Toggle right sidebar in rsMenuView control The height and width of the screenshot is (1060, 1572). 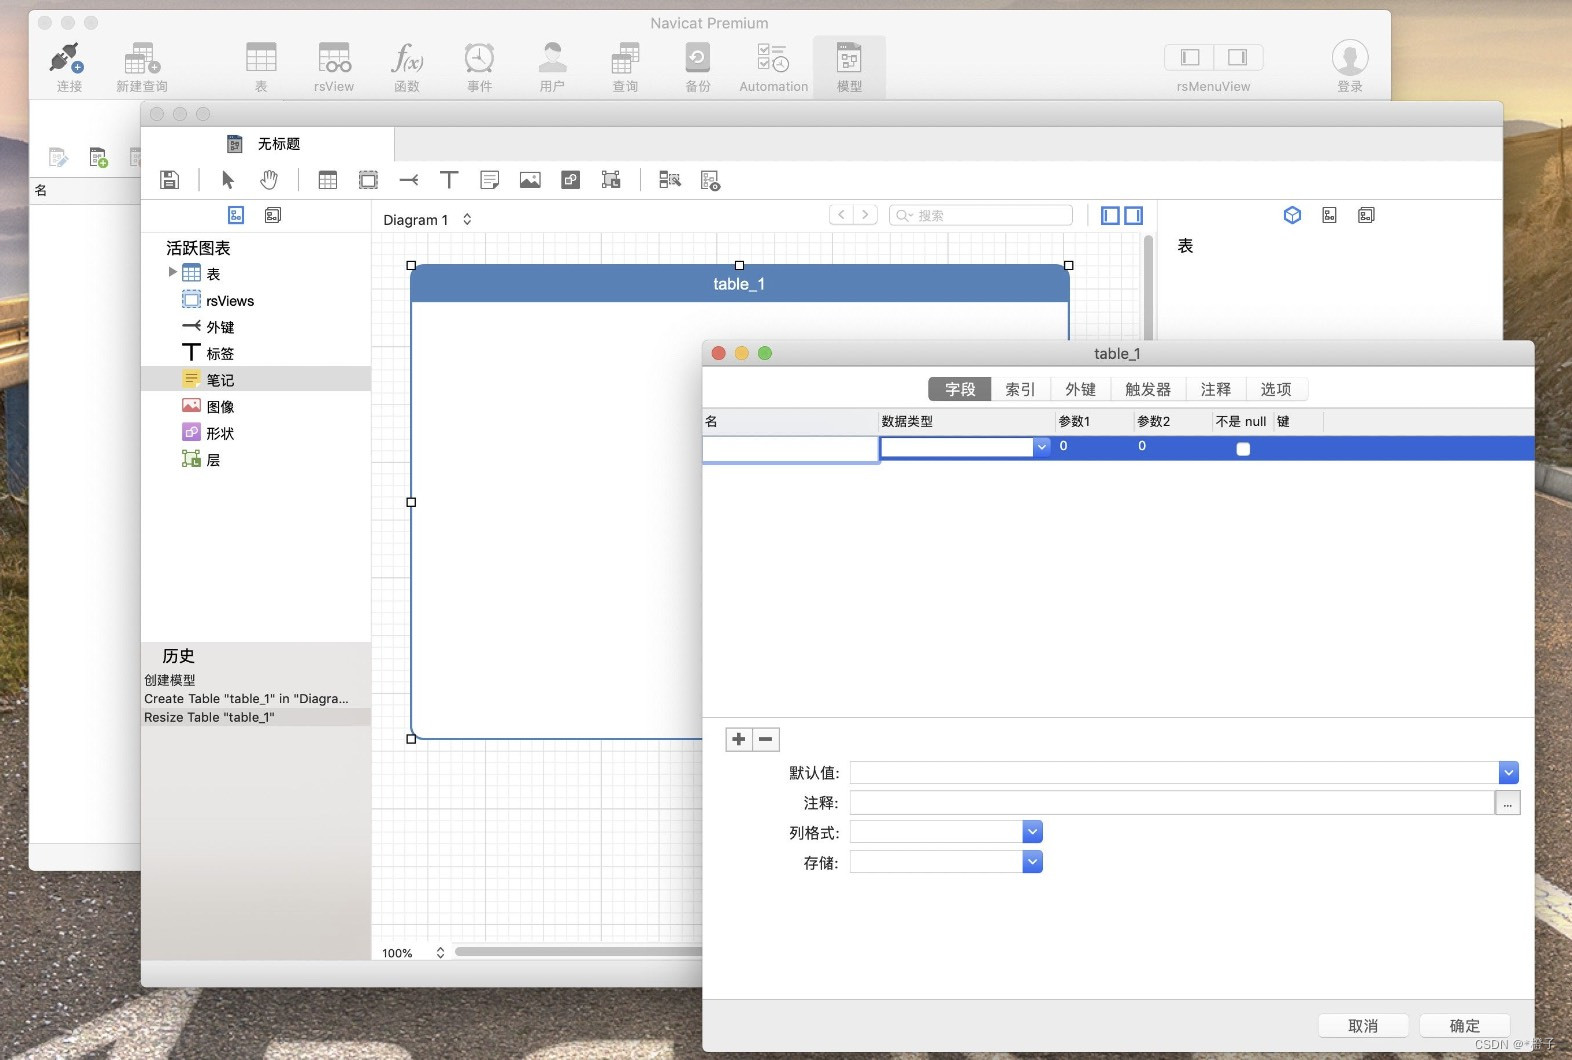click(x=1238, y=57)
